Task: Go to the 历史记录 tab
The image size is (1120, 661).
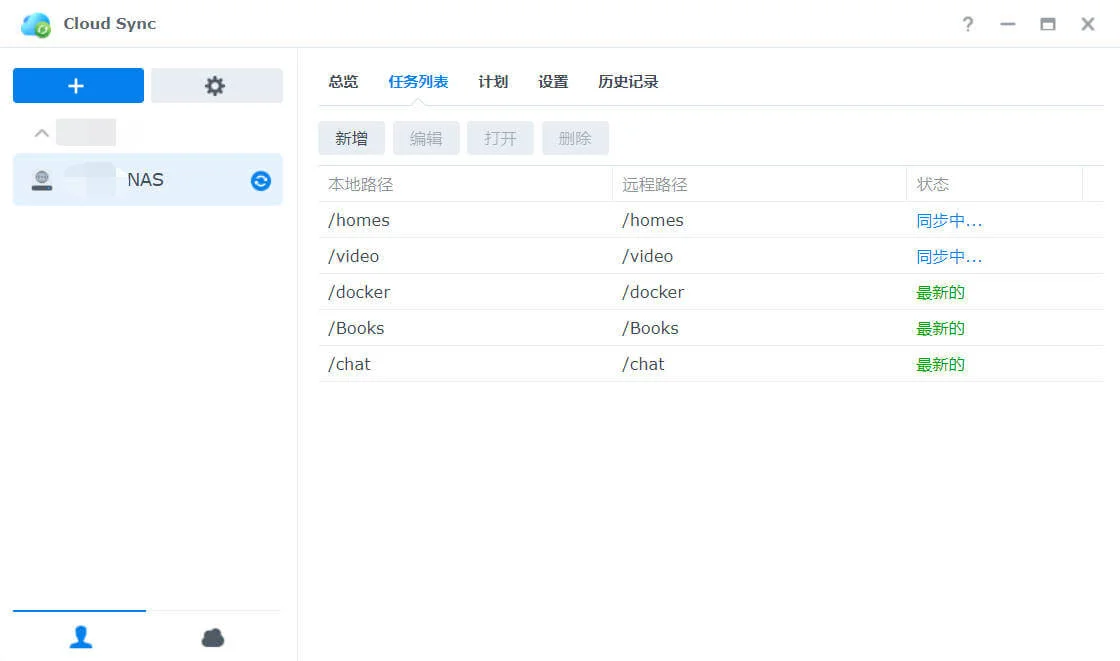Action: (628, 82)
